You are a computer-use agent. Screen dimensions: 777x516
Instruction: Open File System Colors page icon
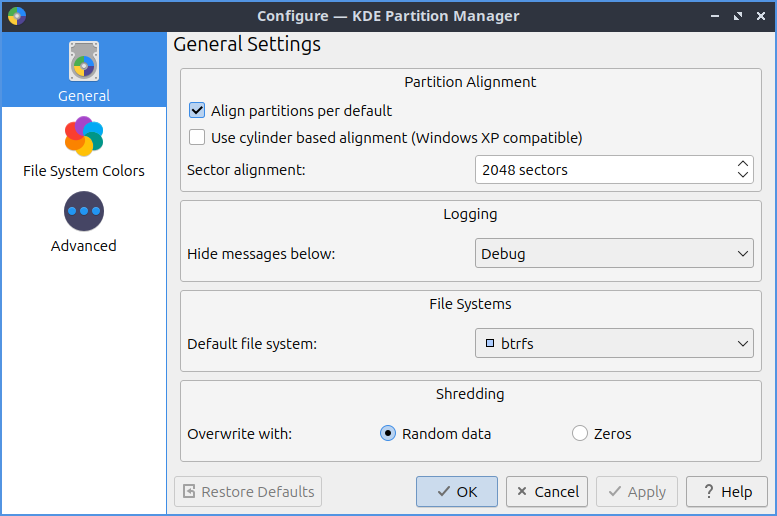84,136
